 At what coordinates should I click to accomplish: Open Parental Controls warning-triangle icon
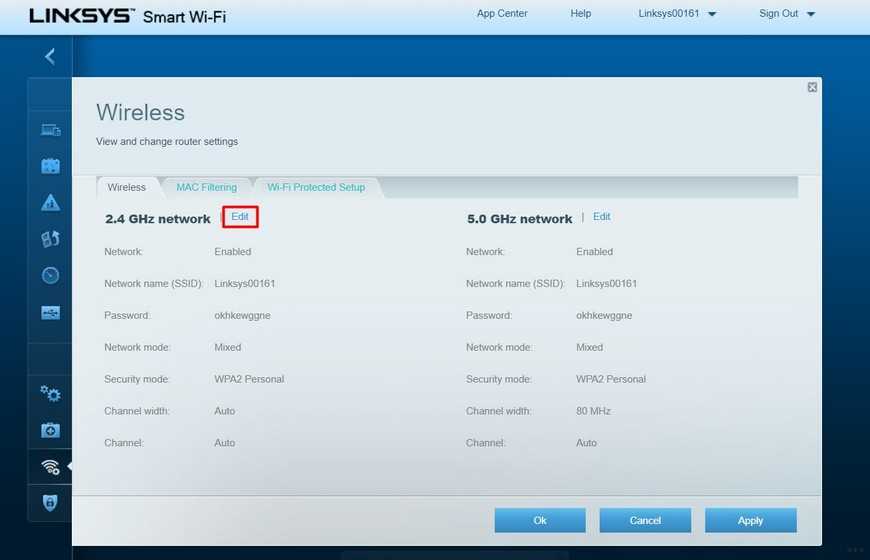click(50, 203)
